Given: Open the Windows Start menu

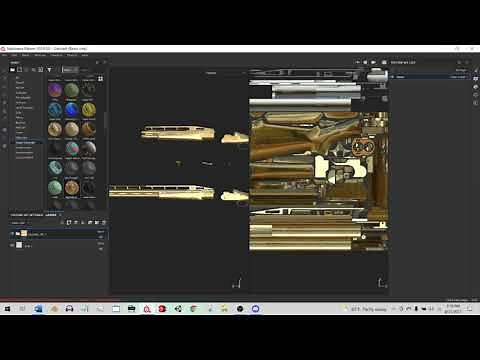Looking at the screenshot, I should coord(7,309).
